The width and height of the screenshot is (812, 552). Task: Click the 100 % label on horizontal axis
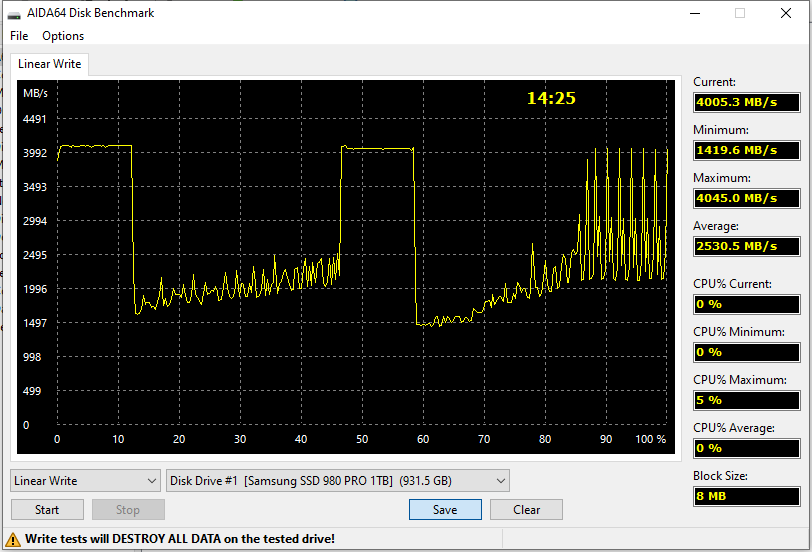tap(650, 439)
